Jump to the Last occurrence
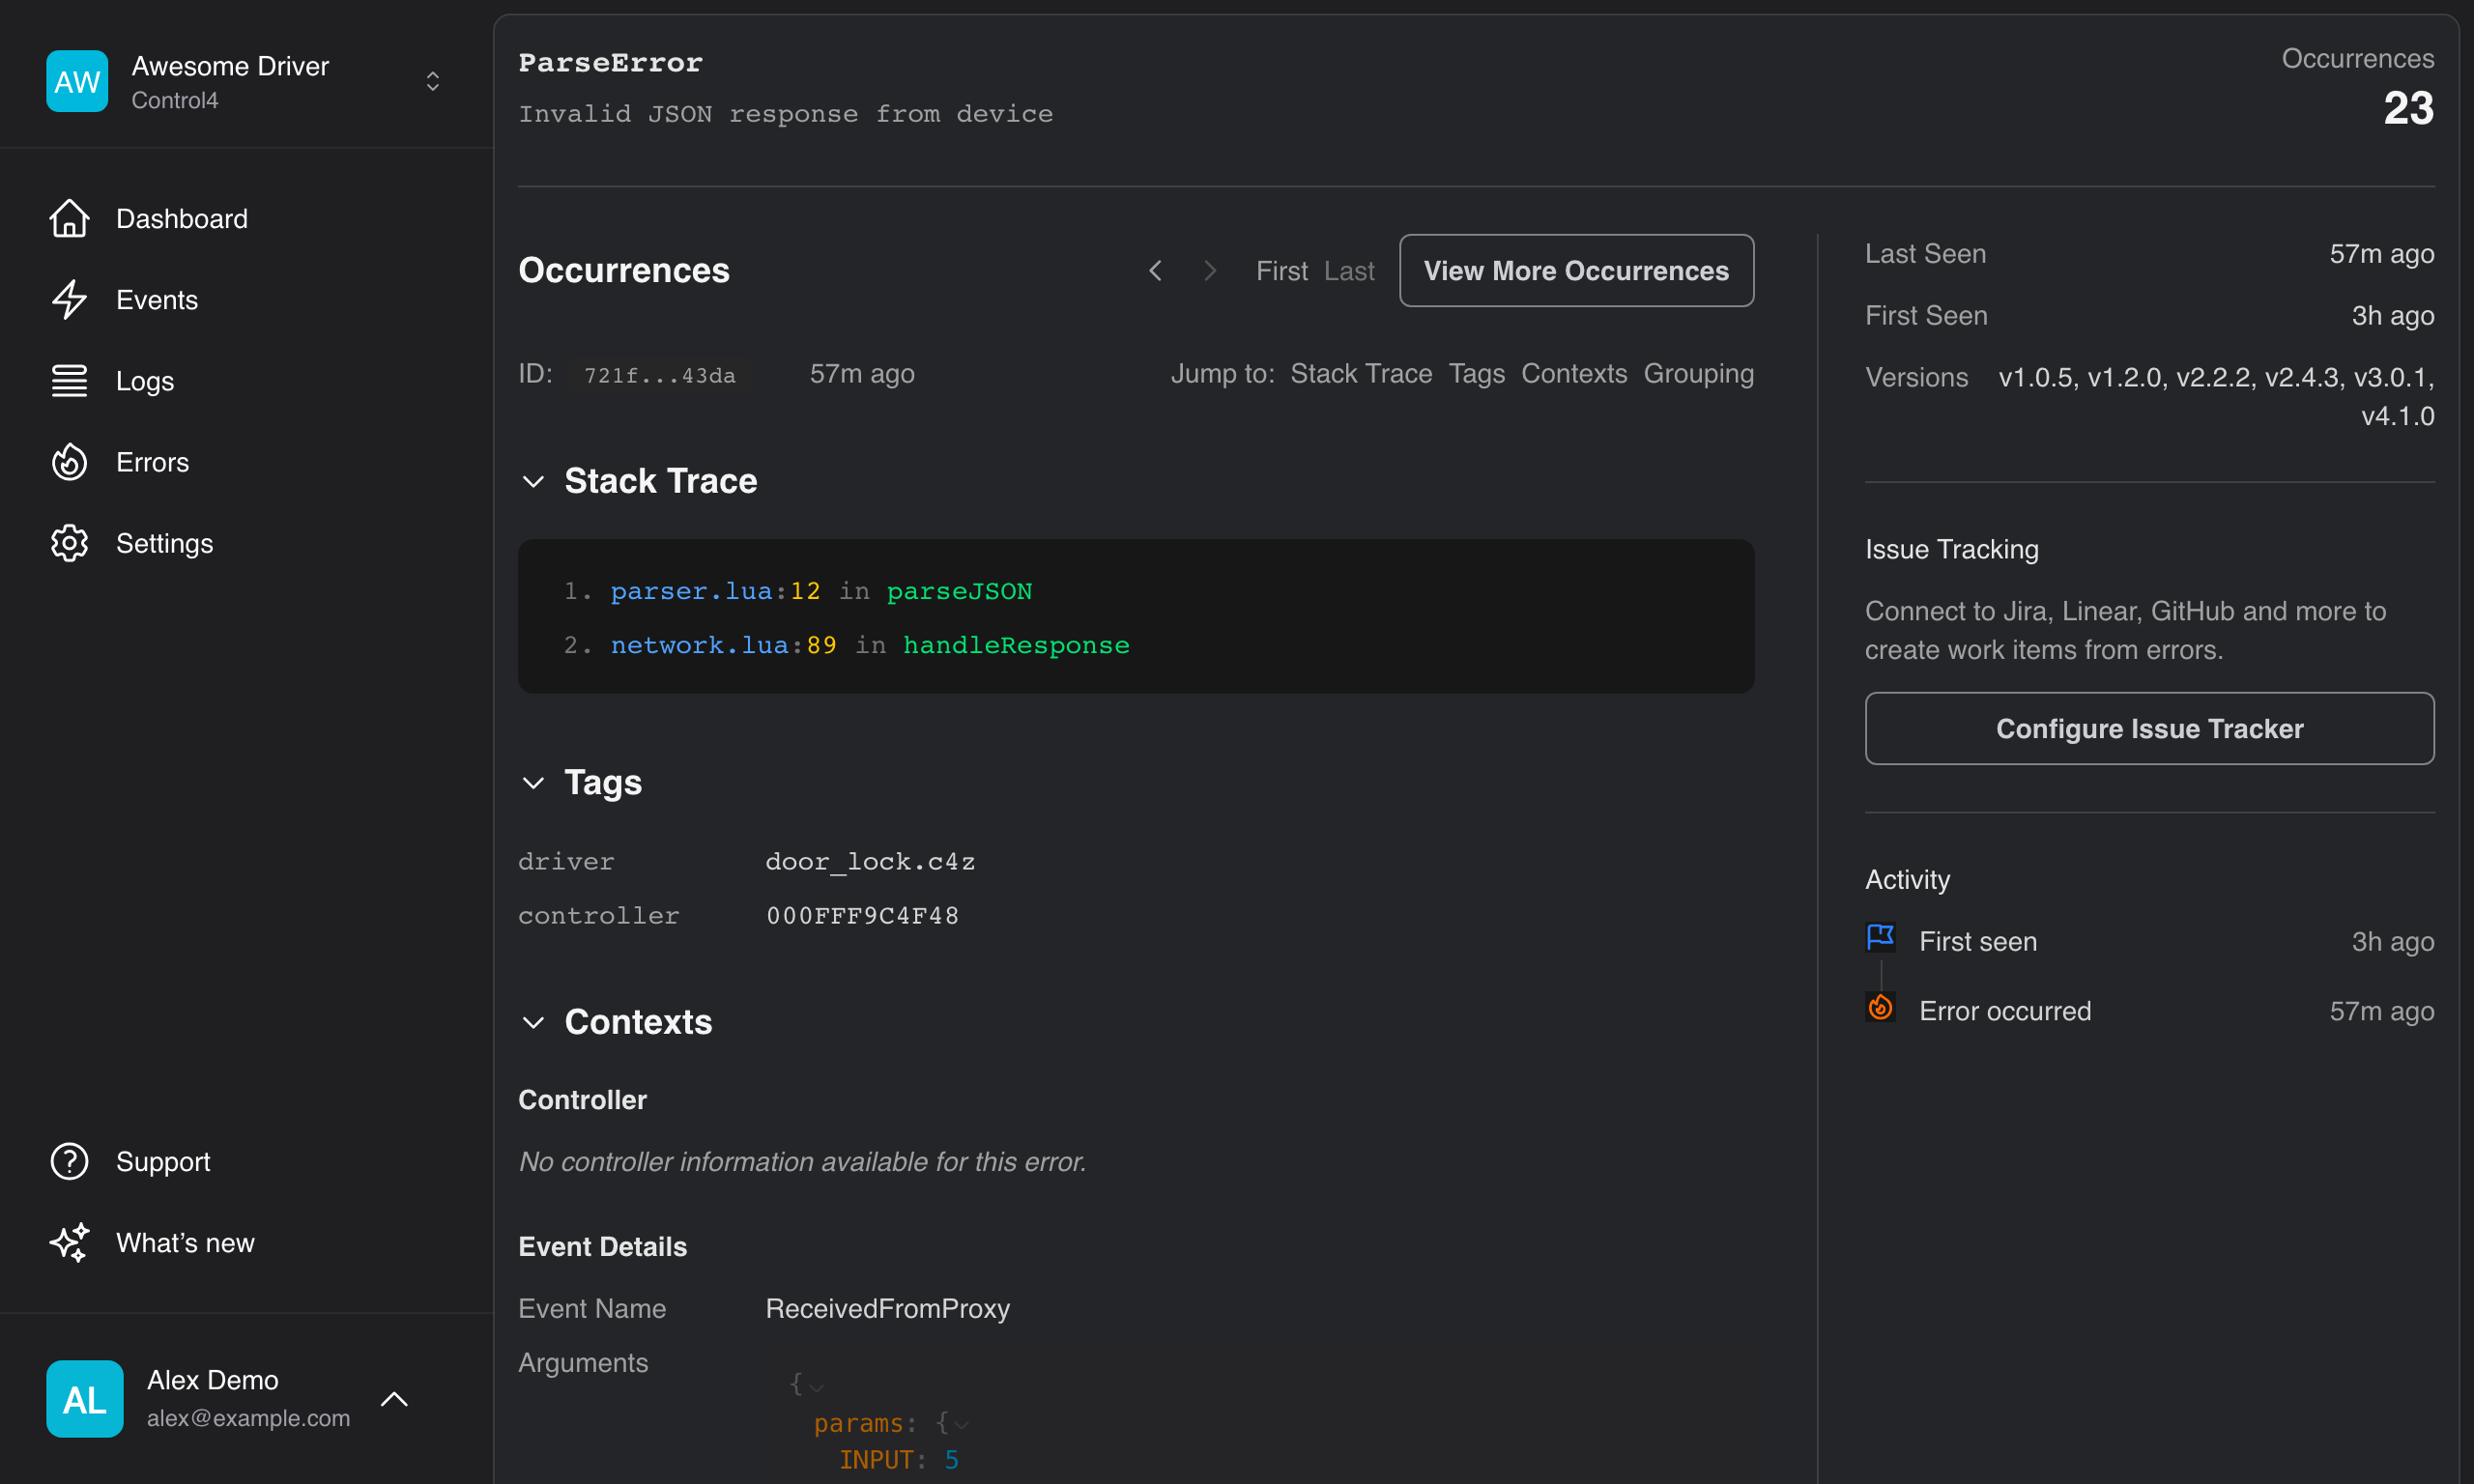 1349,270
